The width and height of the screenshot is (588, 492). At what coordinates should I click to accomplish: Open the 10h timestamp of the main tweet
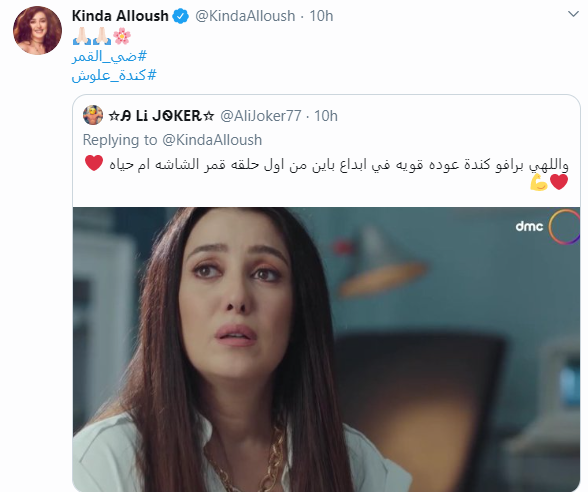321,16
